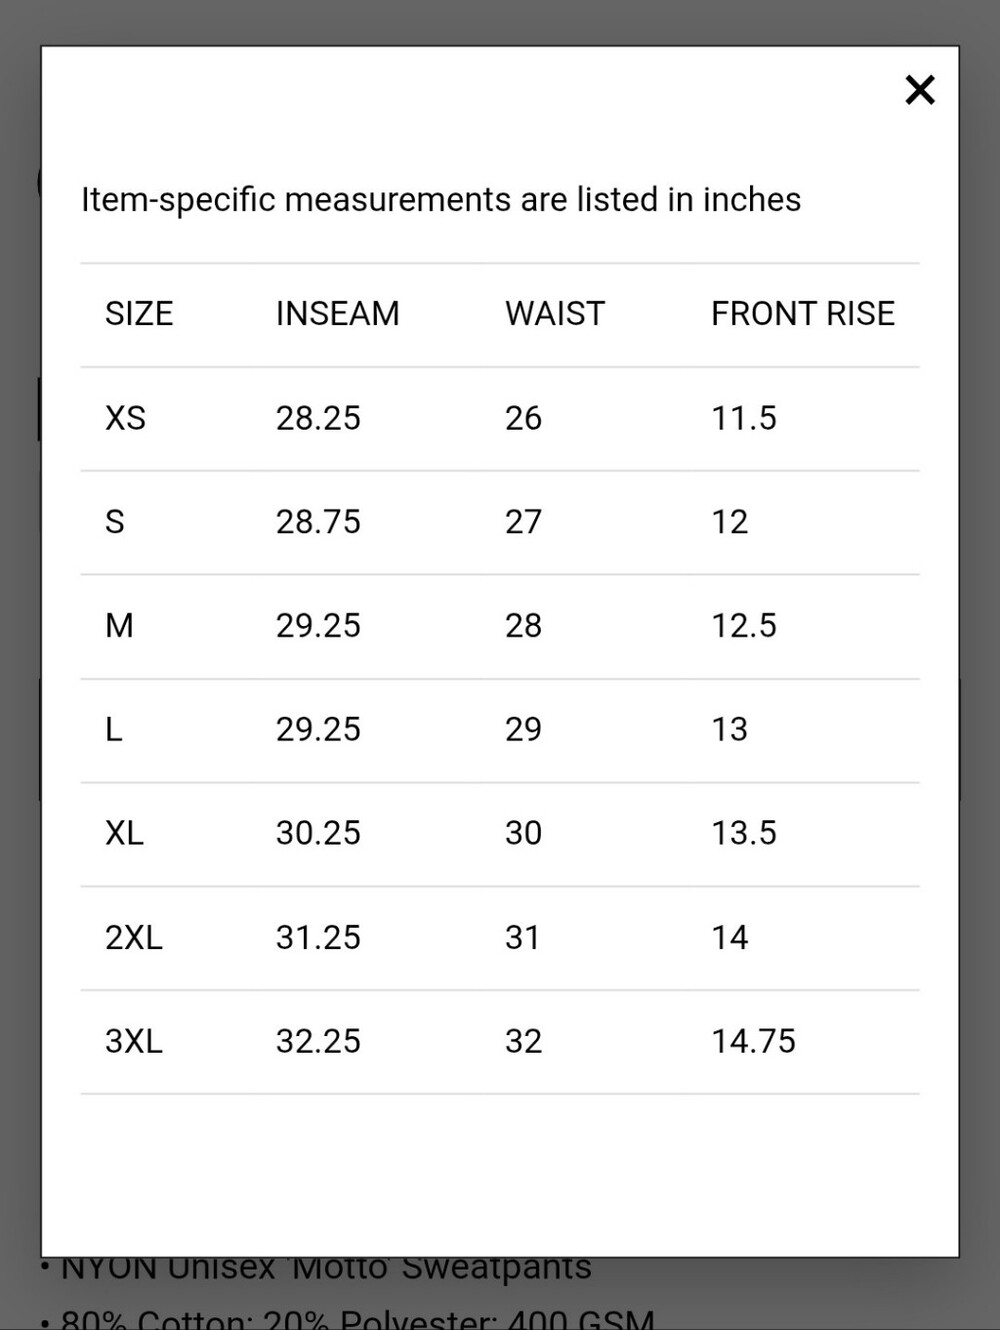Select the INSEAM column header
1000x1330 pixels.
click(x=337, y=314)
